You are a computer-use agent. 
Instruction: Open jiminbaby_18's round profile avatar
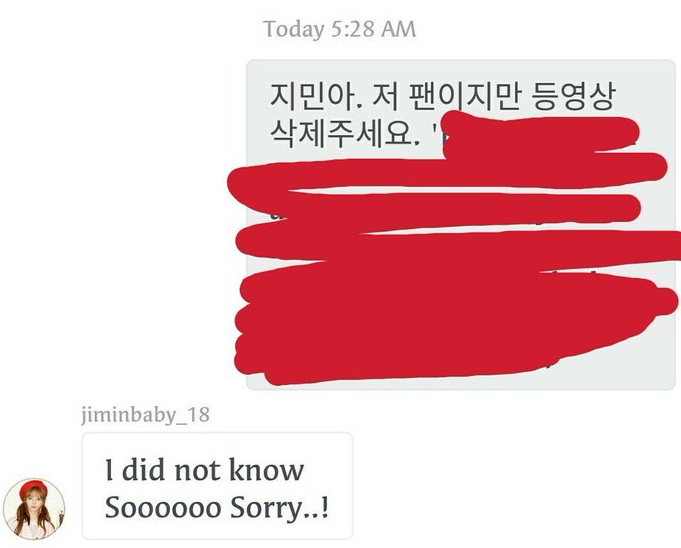pos(34,509)
